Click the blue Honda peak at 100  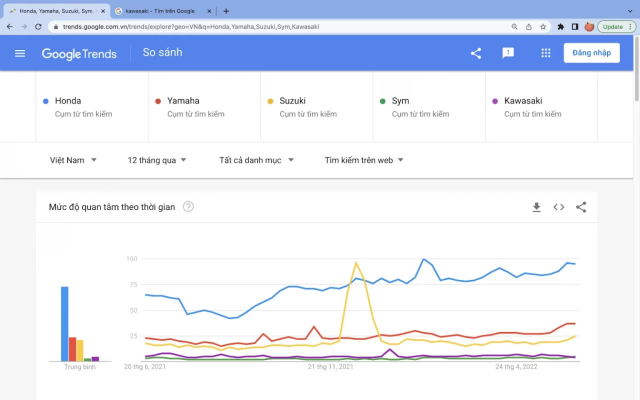point(424,259)
